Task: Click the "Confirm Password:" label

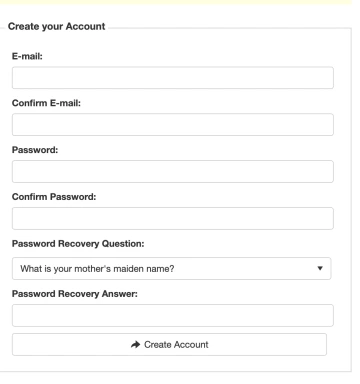Action: pos(54,197)
